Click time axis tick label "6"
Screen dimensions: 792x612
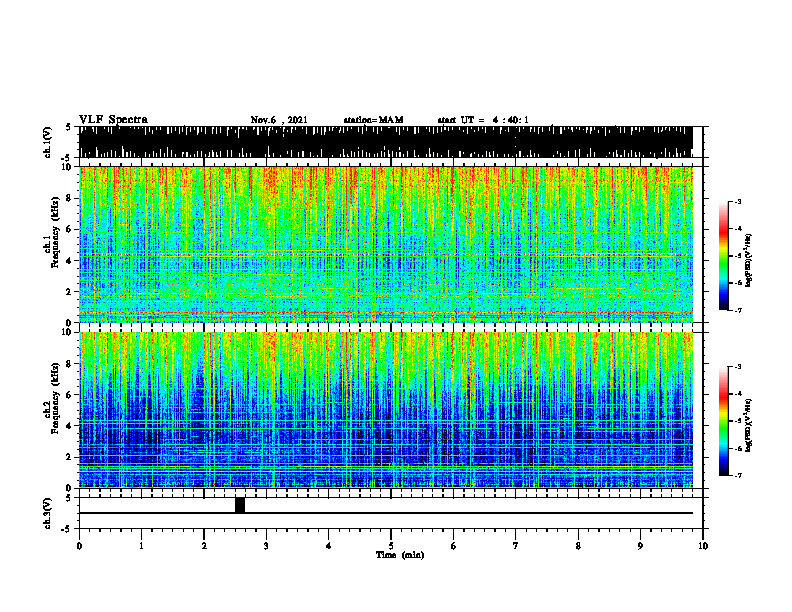click(454, 546)
